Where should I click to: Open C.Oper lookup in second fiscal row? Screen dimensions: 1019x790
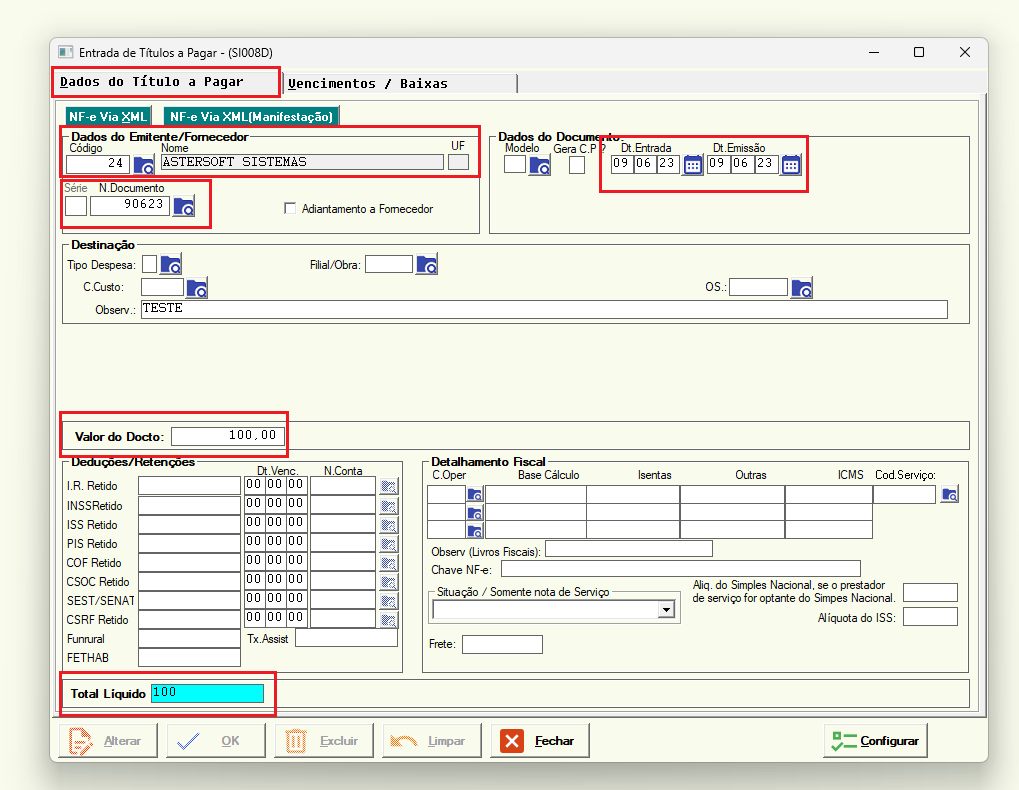click(475, 513)
